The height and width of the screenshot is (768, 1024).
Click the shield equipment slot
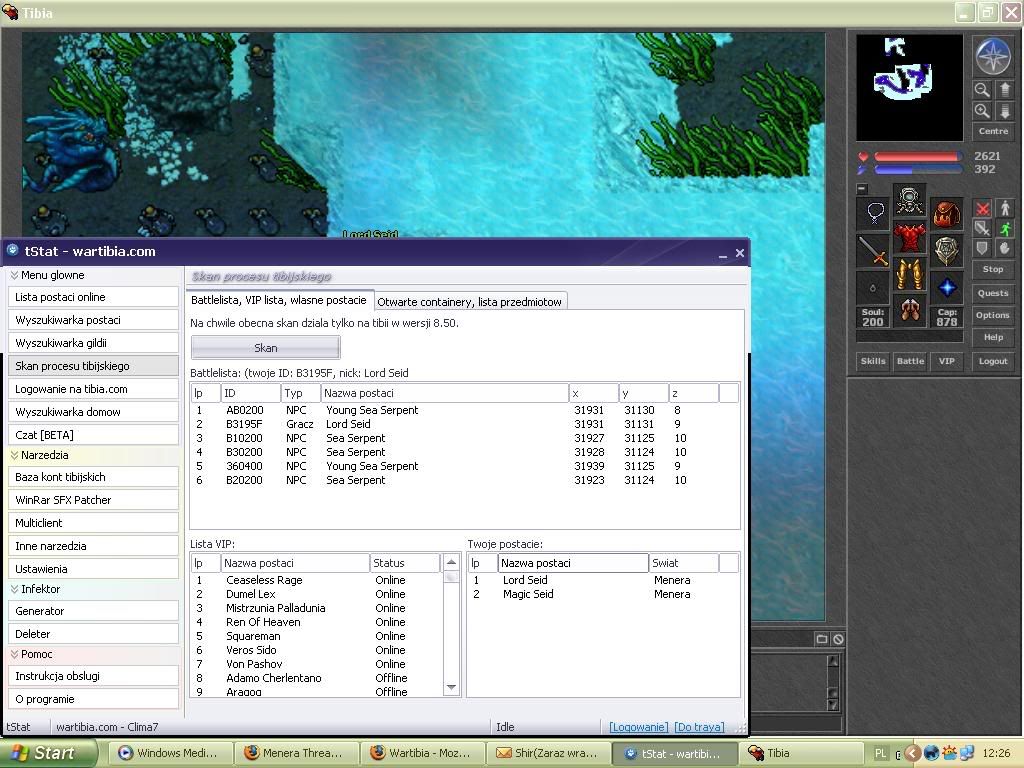pos(946,250)
